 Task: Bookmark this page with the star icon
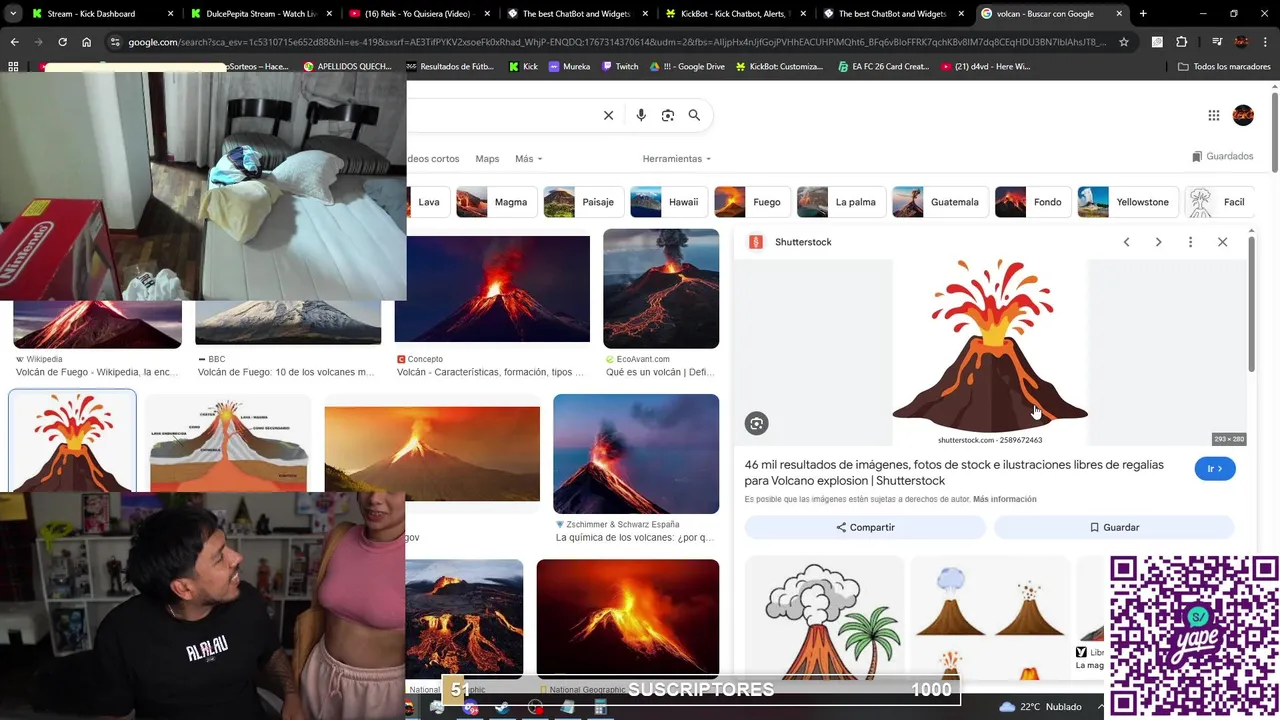[x=1124, y=42]
